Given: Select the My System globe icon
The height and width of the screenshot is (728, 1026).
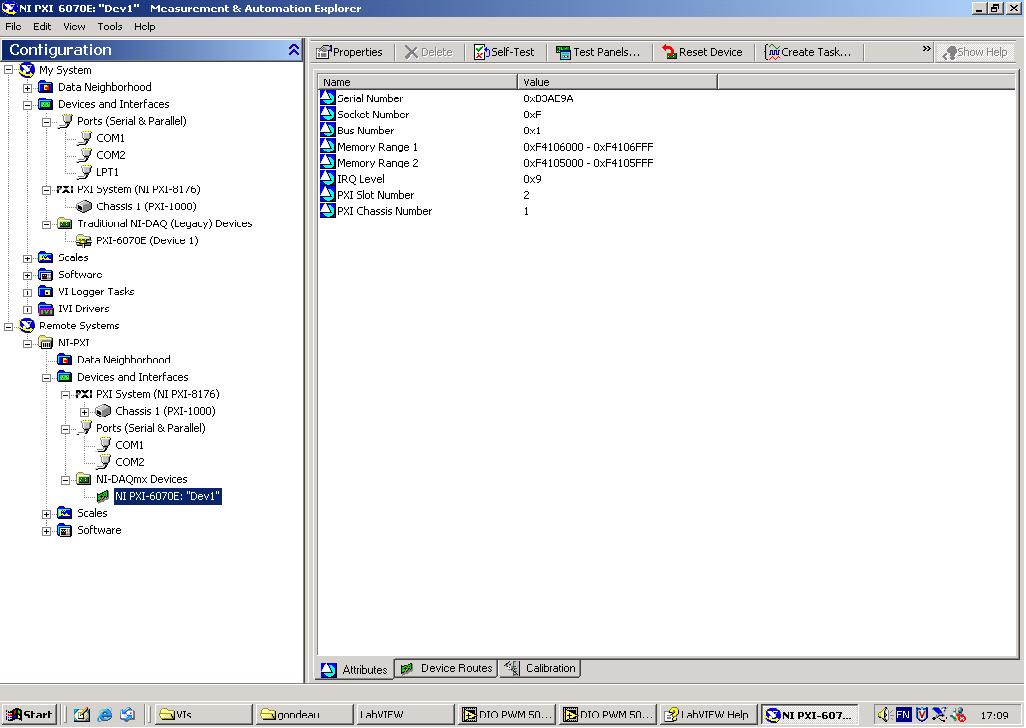Looking at the screenshot, I should coord(27,70).
